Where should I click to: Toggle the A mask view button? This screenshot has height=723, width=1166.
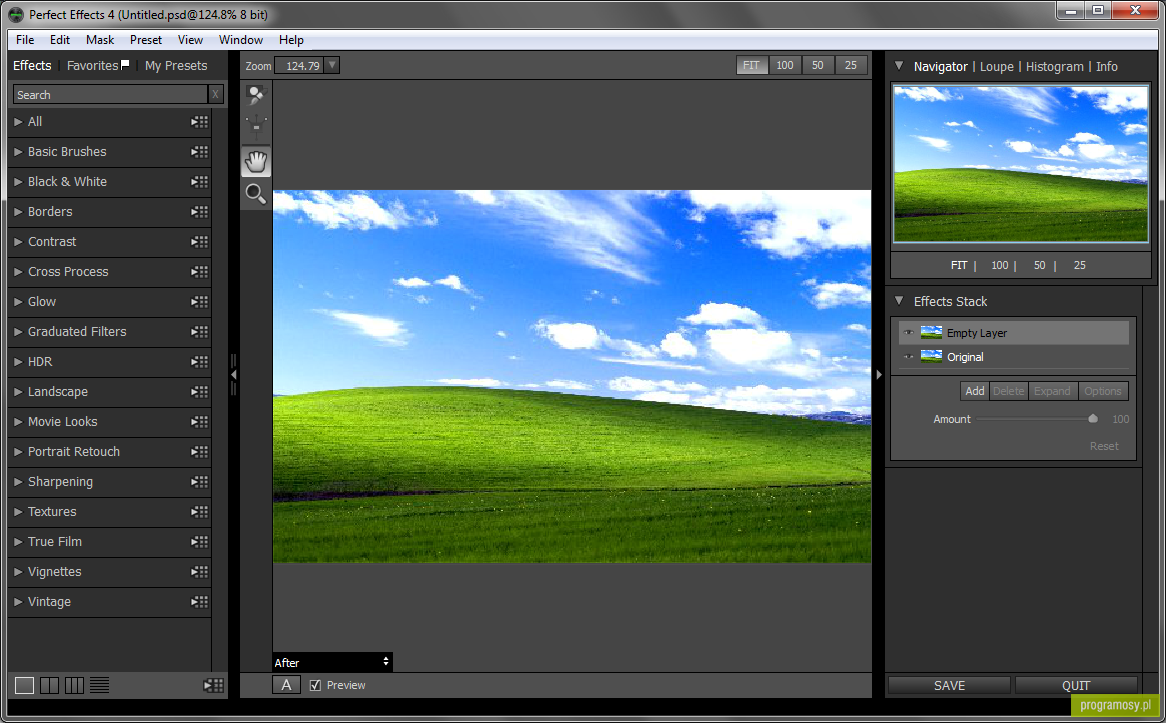click(x=286, y=685)
